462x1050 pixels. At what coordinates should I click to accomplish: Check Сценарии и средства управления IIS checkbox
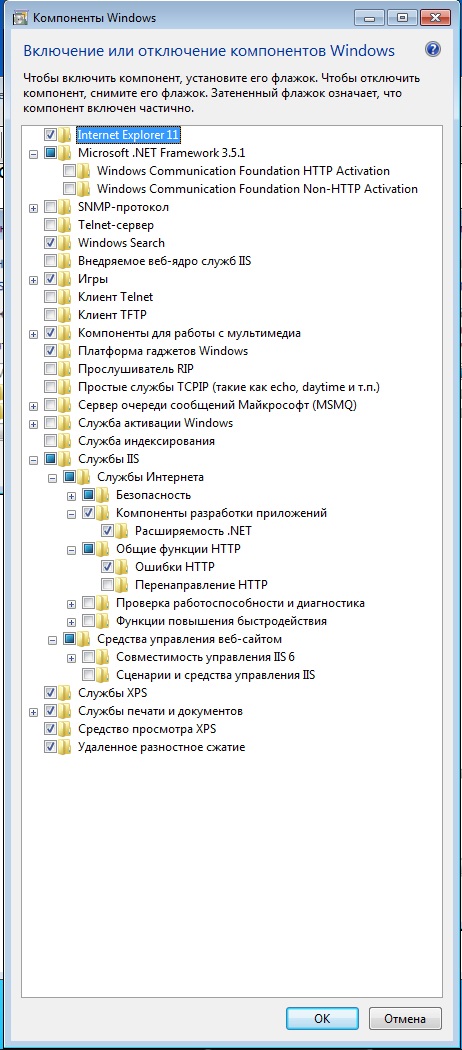88,674
